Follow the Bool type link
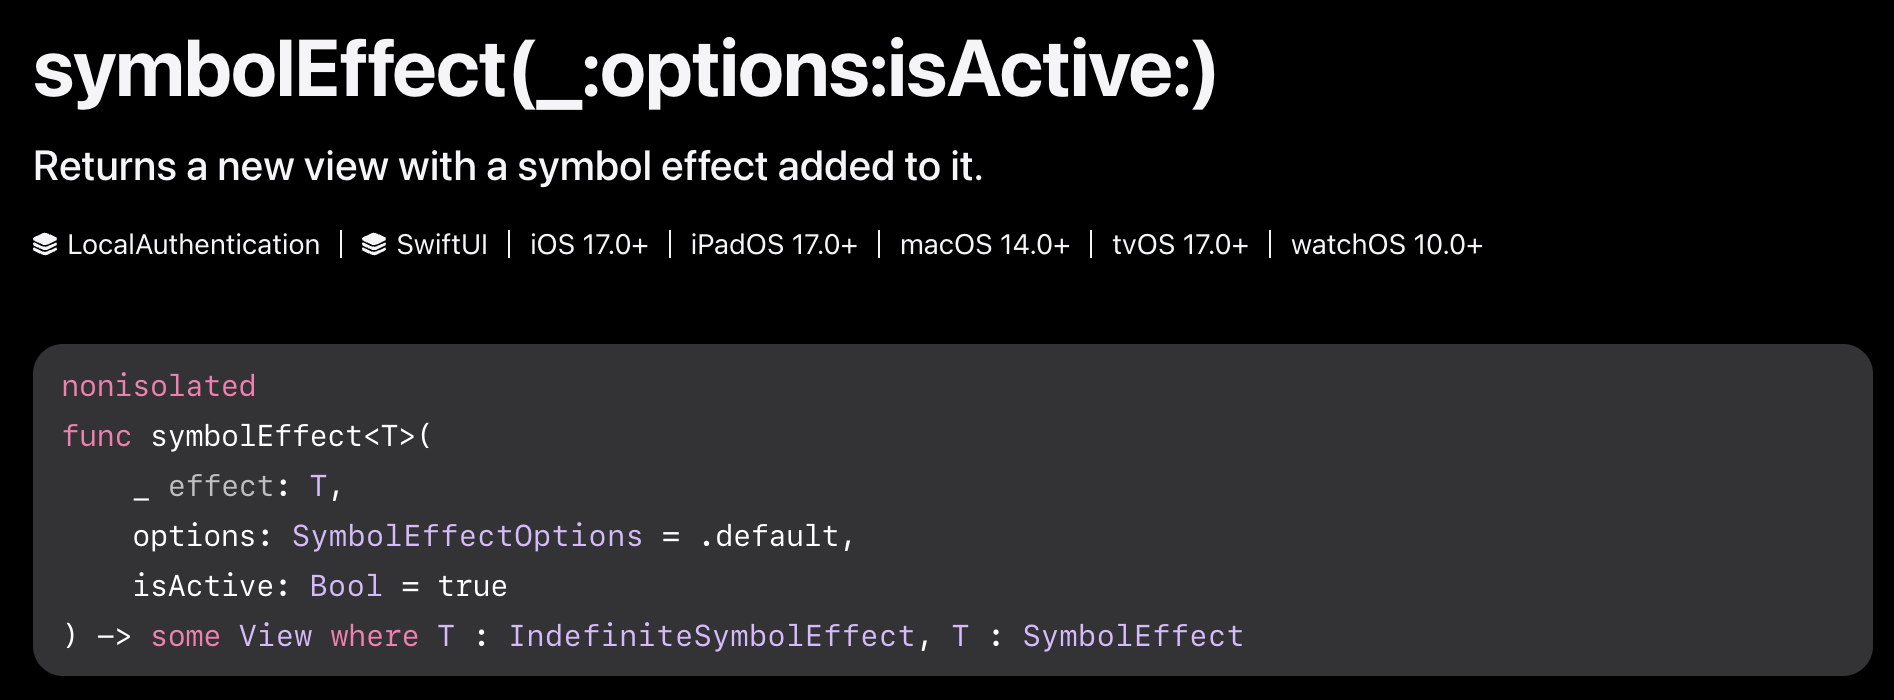 click(346, 586)
